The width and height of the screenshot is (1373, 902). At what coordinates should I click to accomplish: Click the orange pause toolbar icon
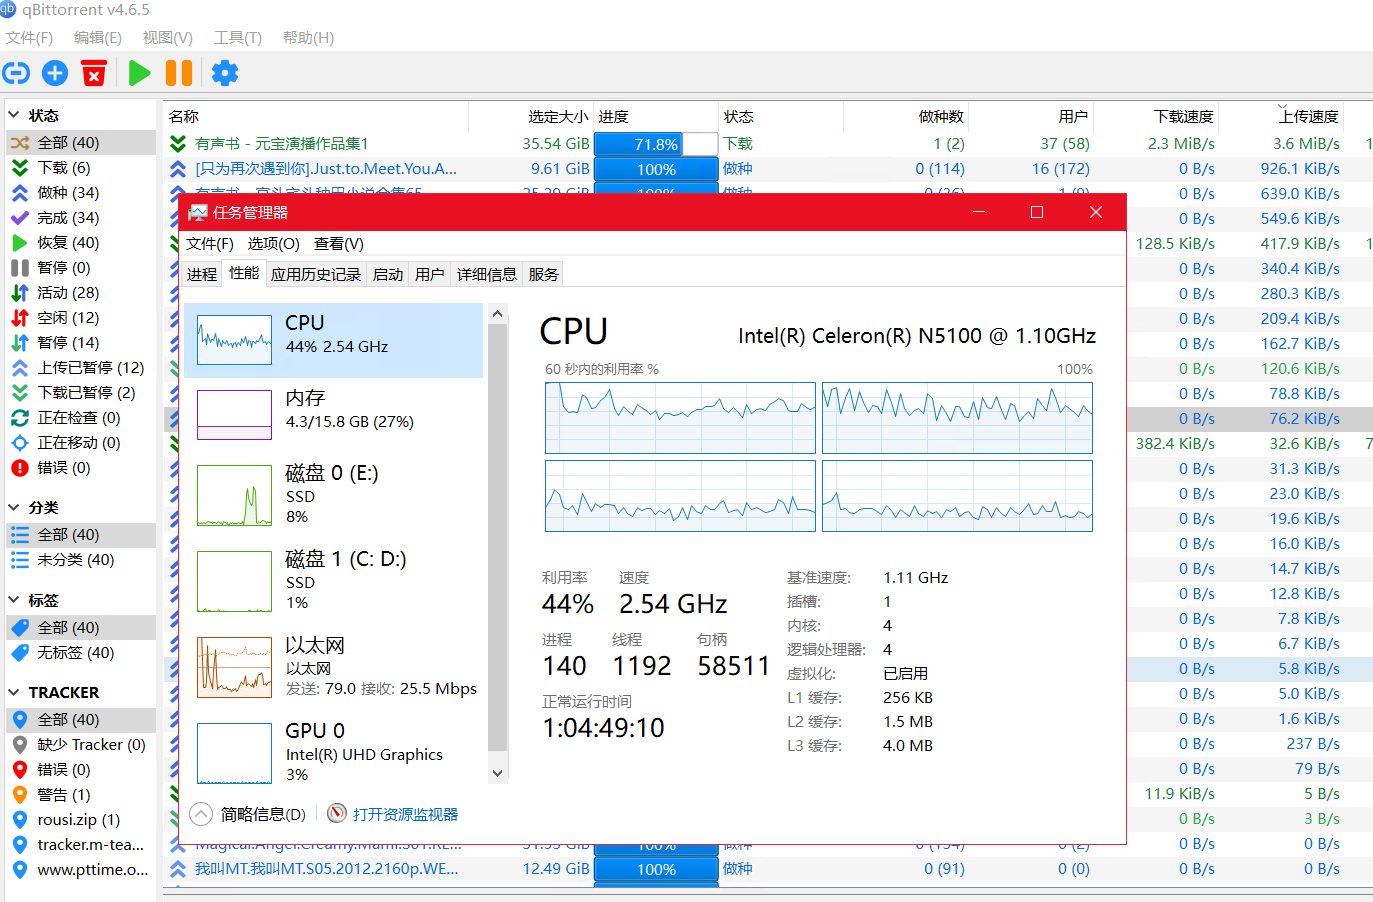coord(179,73)
